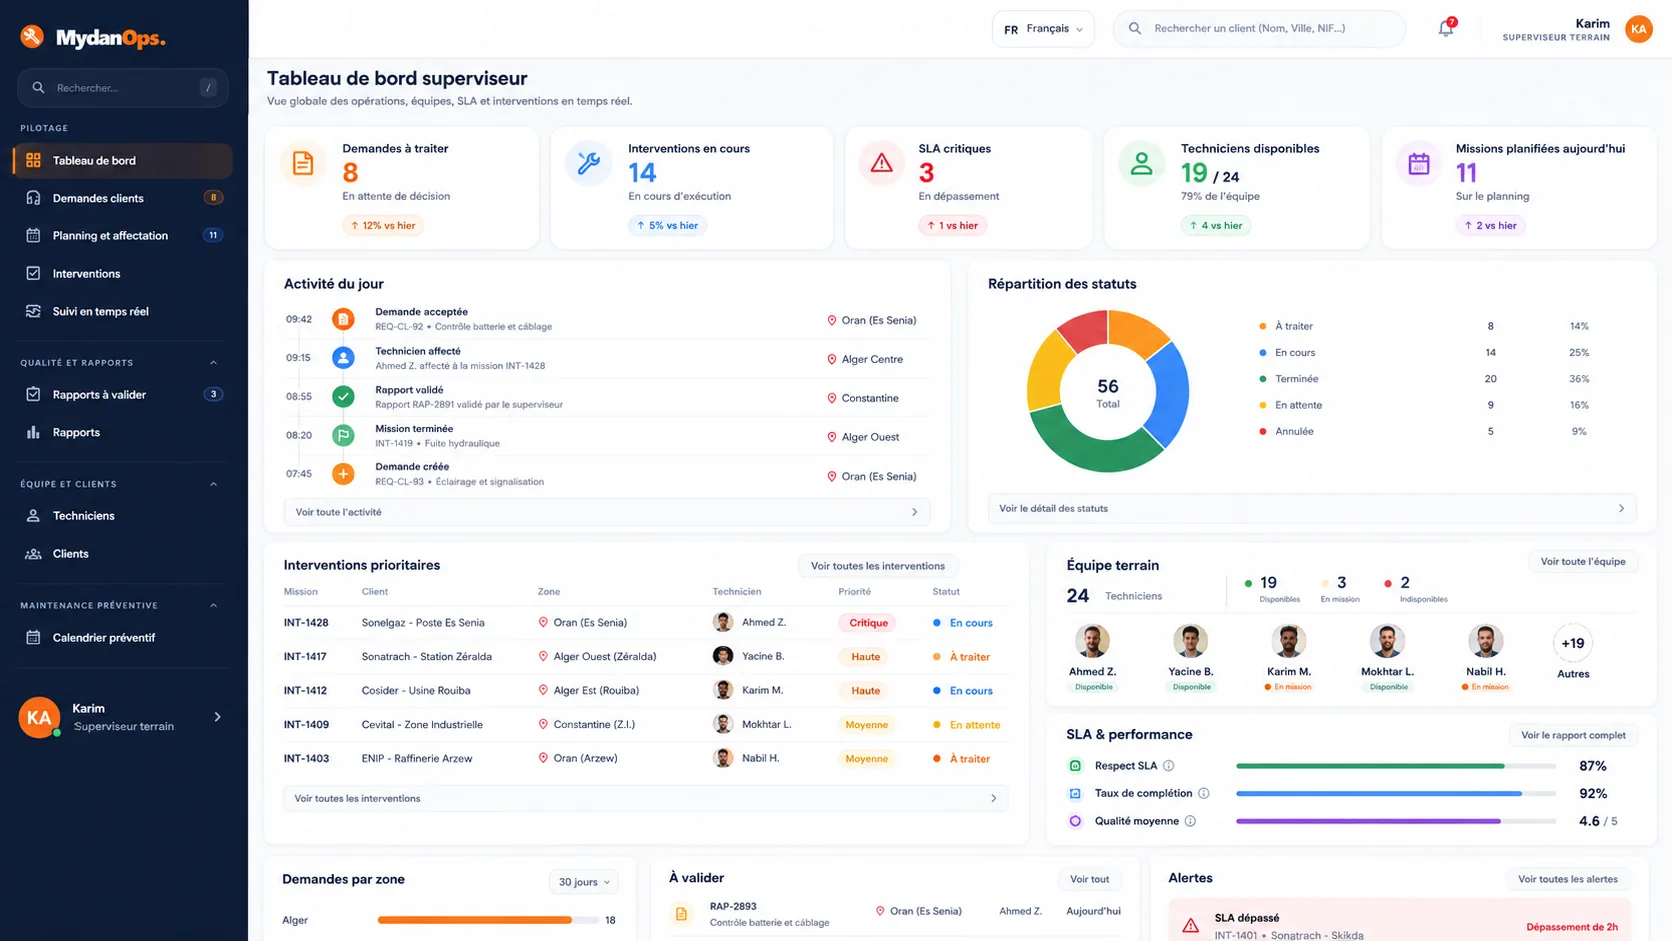Viewport: 1672px width, 941px height.
Task: Click the MydanOps wrench logo icon
Action: click(32, 37)
